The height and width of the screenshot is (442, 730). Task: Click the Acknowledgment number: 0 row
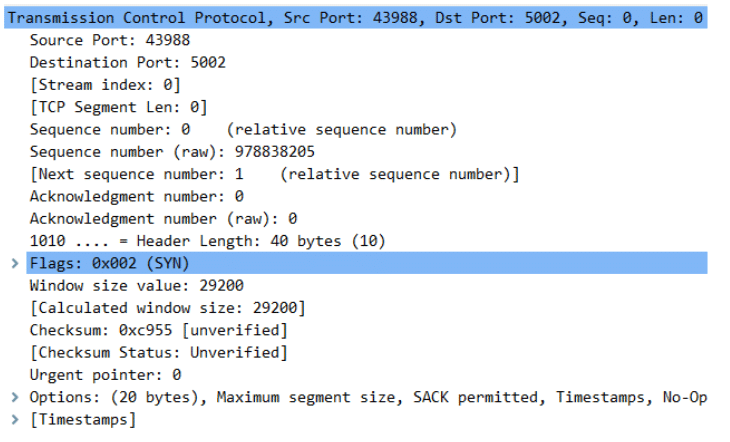click(x=136, y=196)
